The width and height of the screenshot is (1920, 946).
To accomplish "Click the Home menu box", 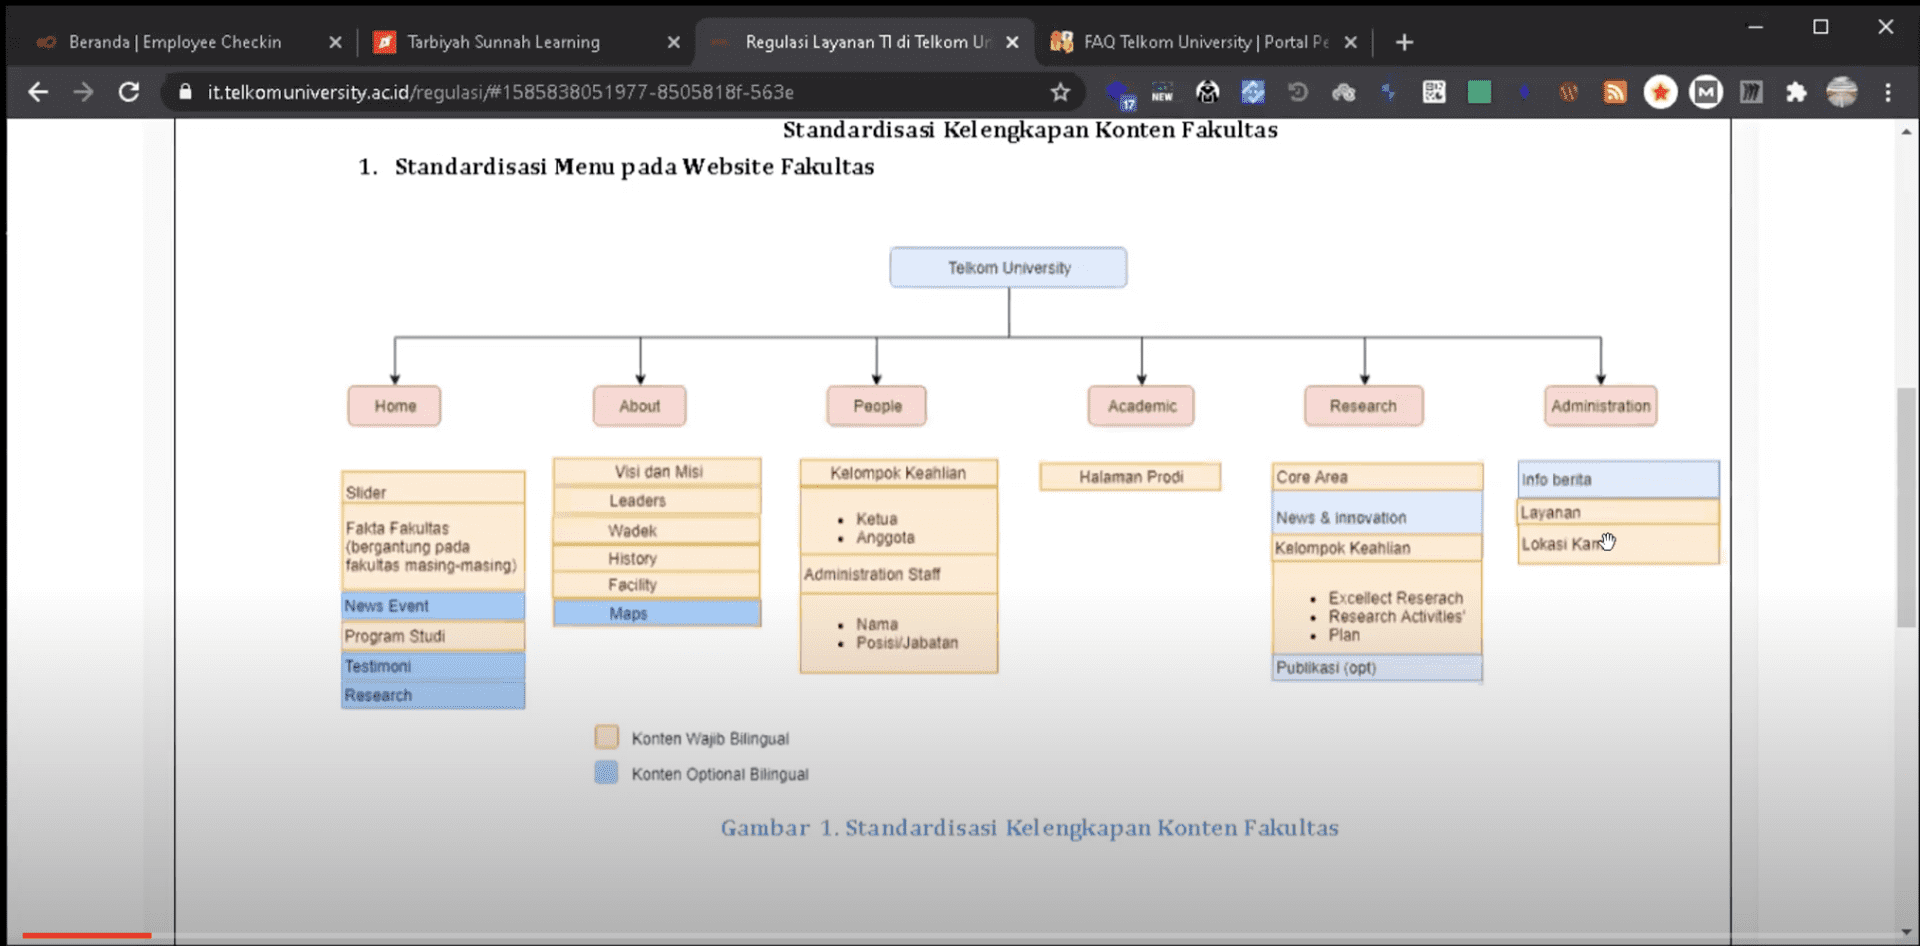I will [394, 406].
